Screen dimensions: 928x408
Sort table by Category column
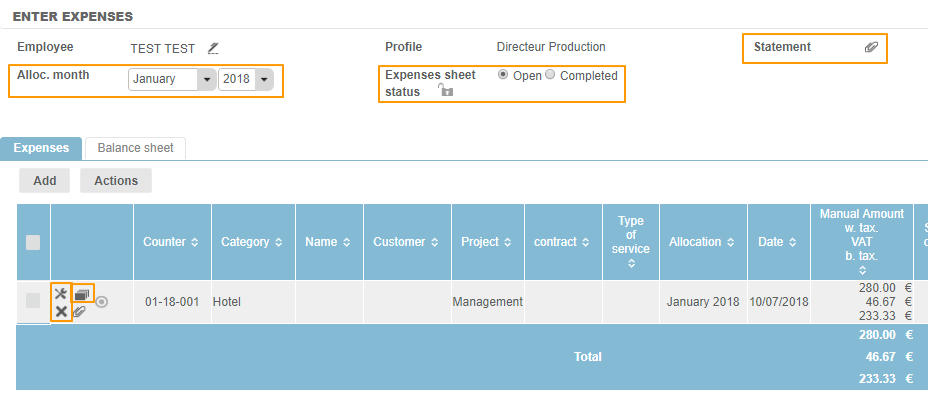(253, 242)
